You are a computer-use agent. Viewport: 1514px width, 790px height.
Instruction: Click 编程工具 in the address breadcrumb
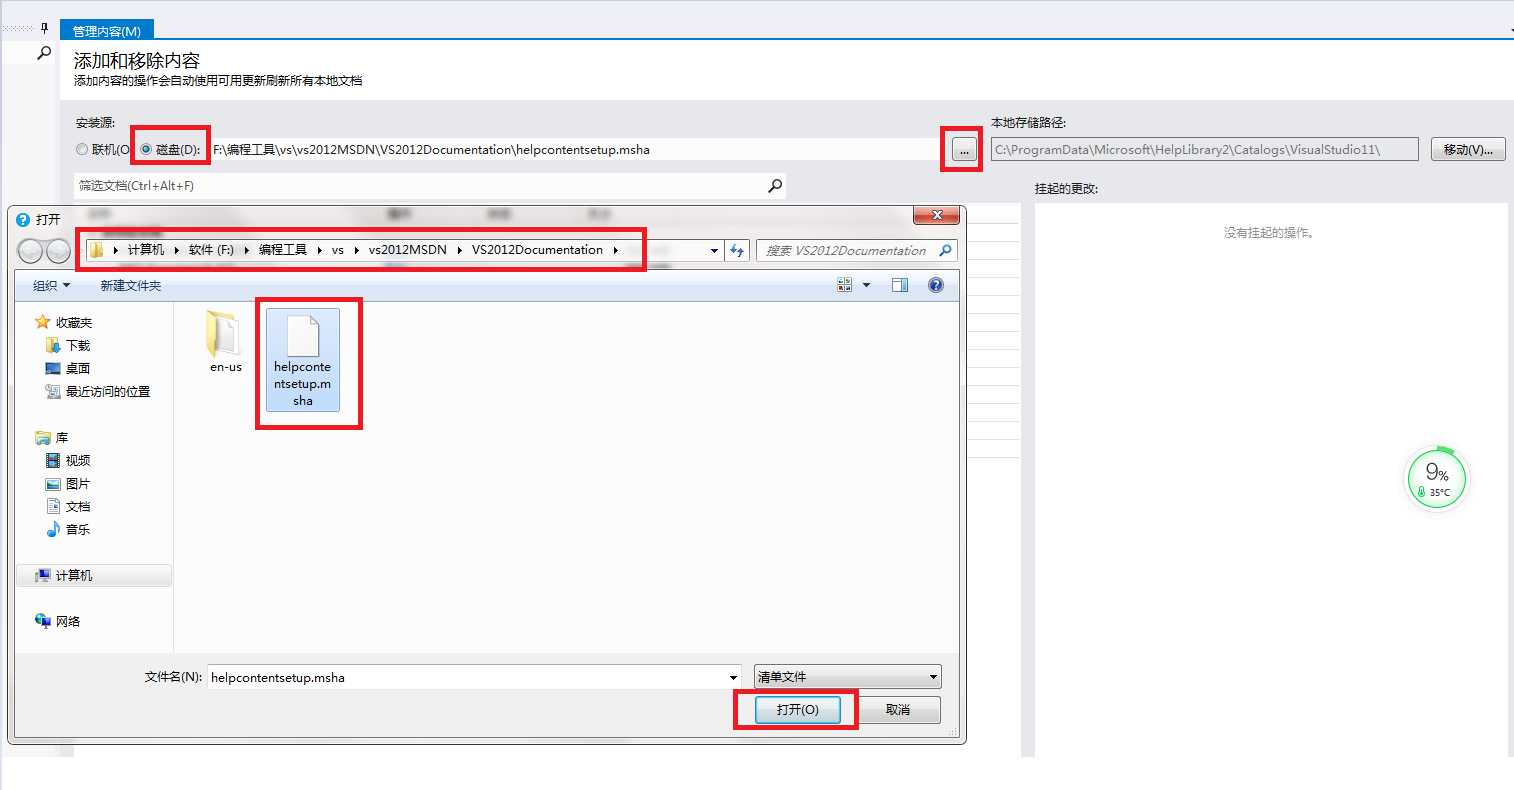[283, 250]
